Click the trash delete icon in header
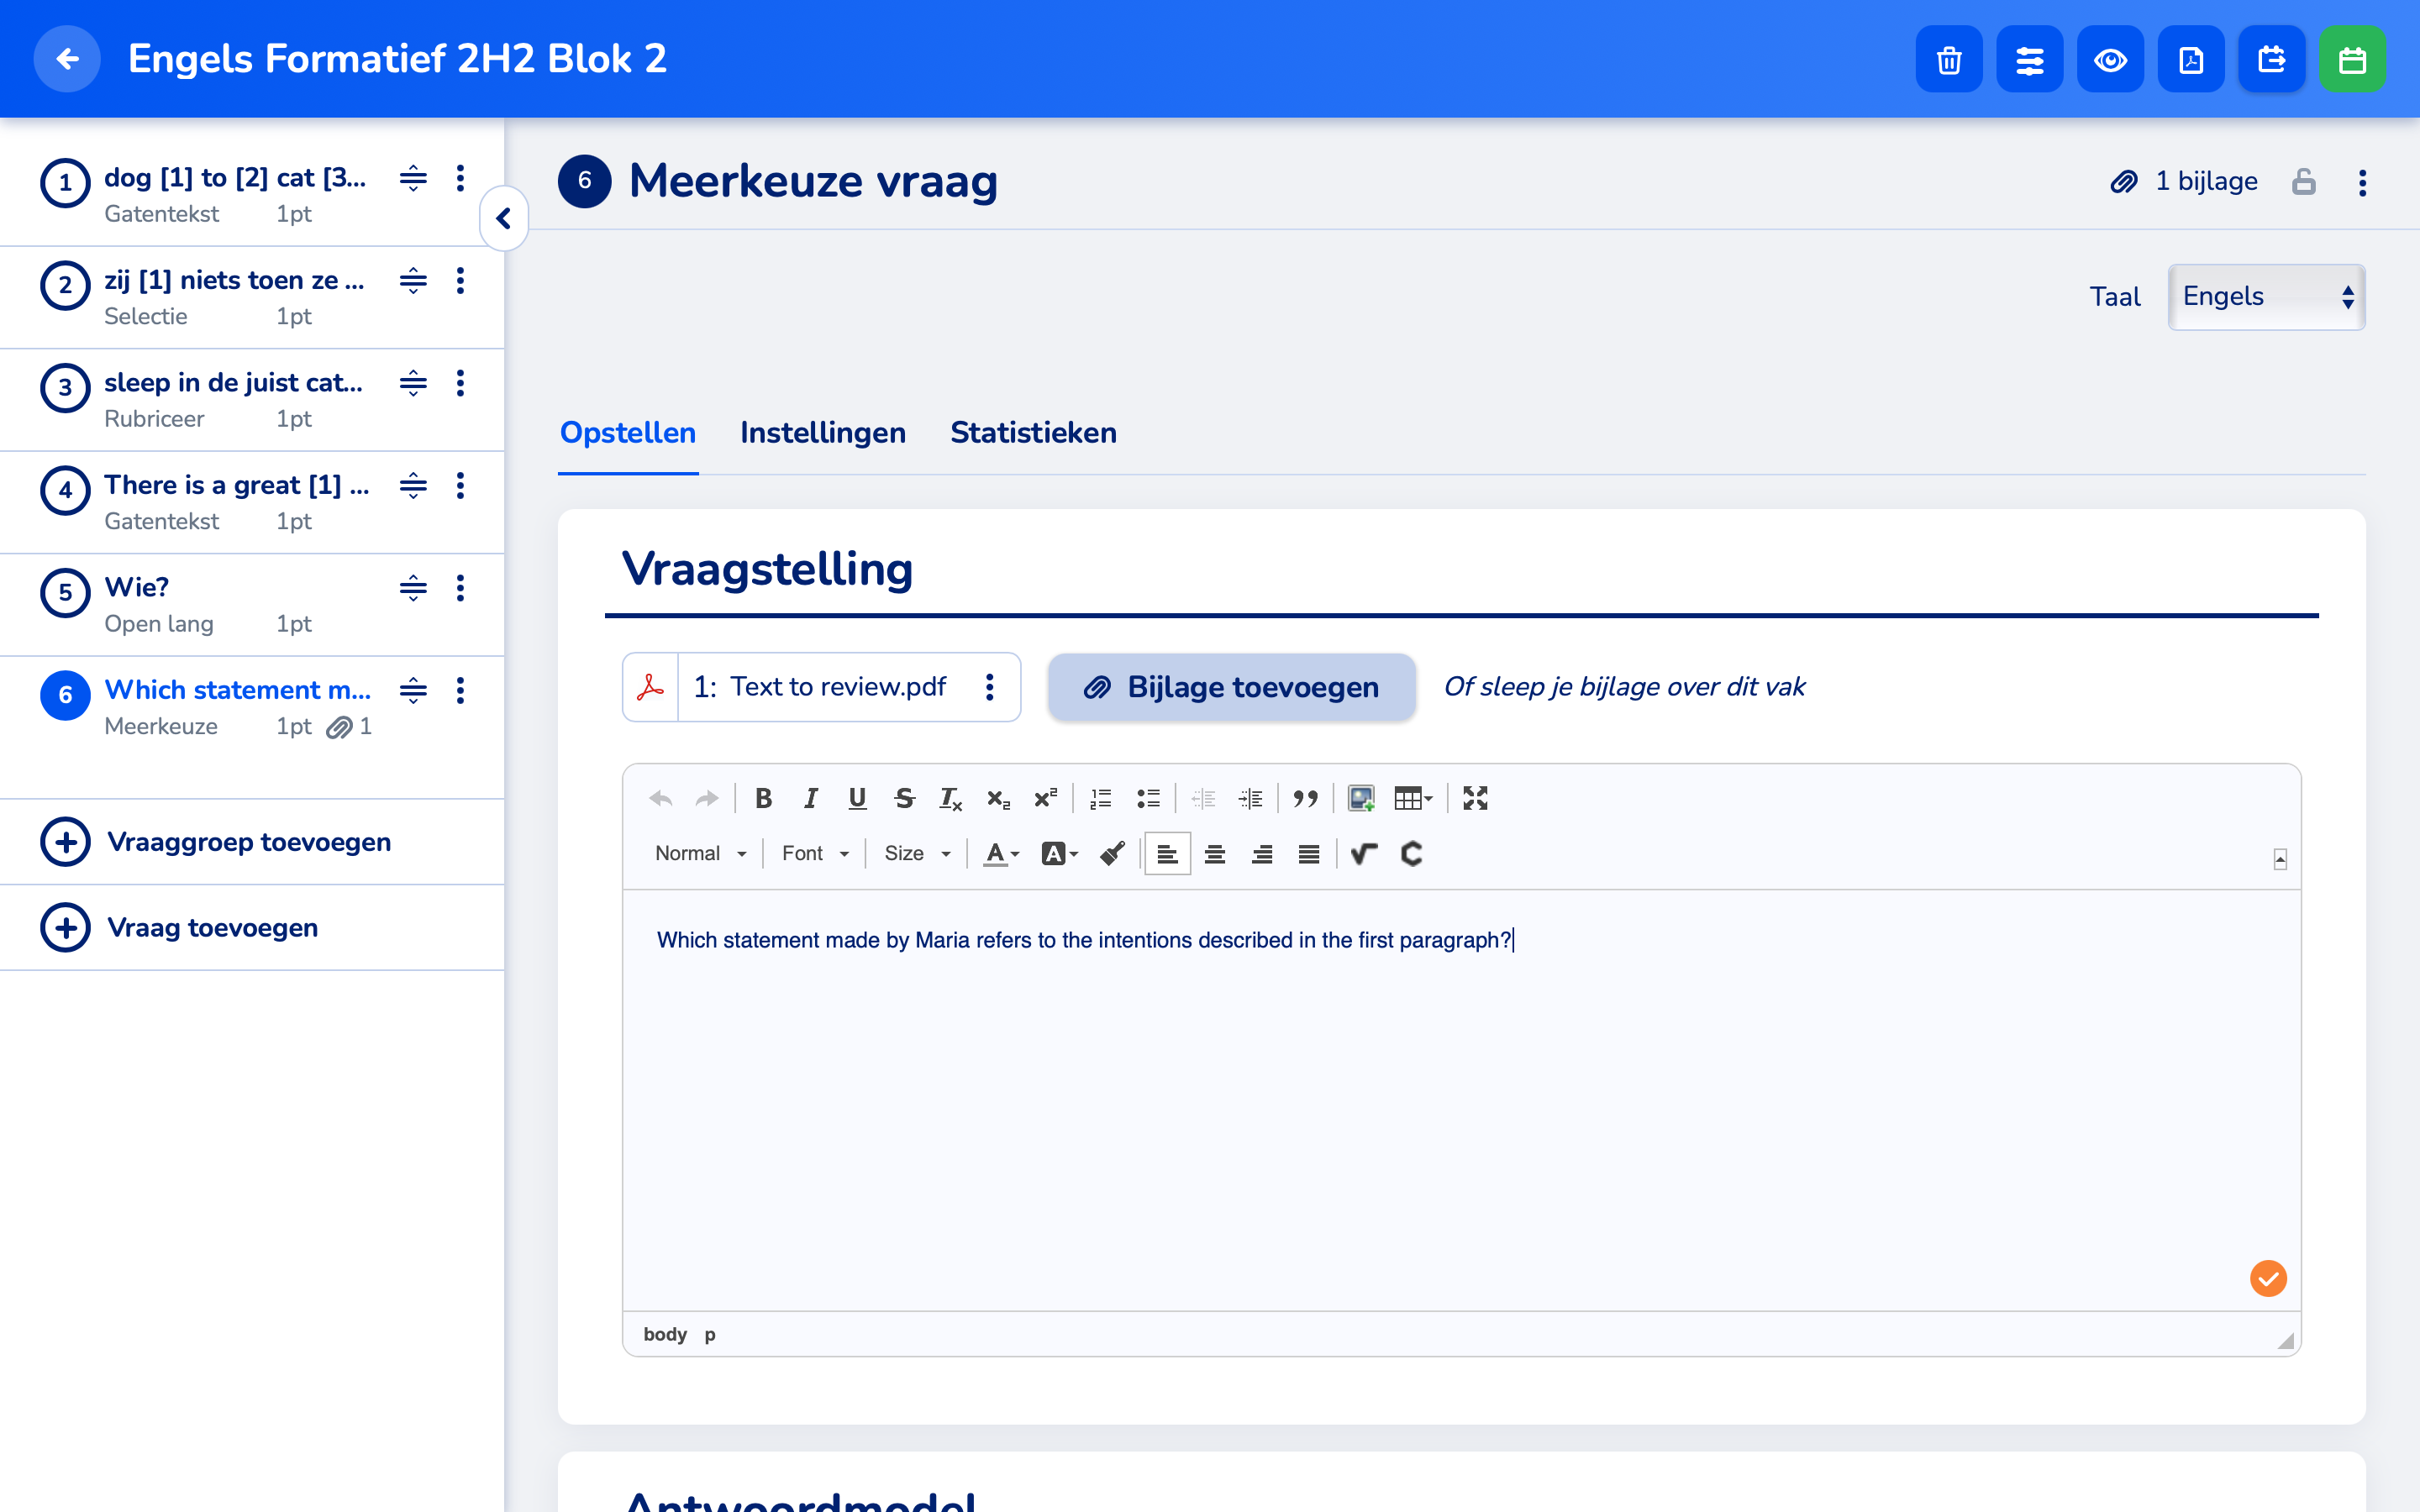Screen dimensions: 2420x1512 pyautogui.click(x=1949, y=59)
